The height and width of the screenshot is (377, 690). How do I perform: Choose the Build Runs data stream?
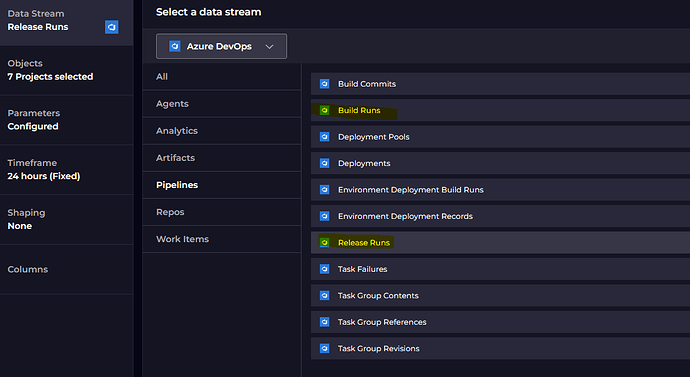(x=500, y=110)
